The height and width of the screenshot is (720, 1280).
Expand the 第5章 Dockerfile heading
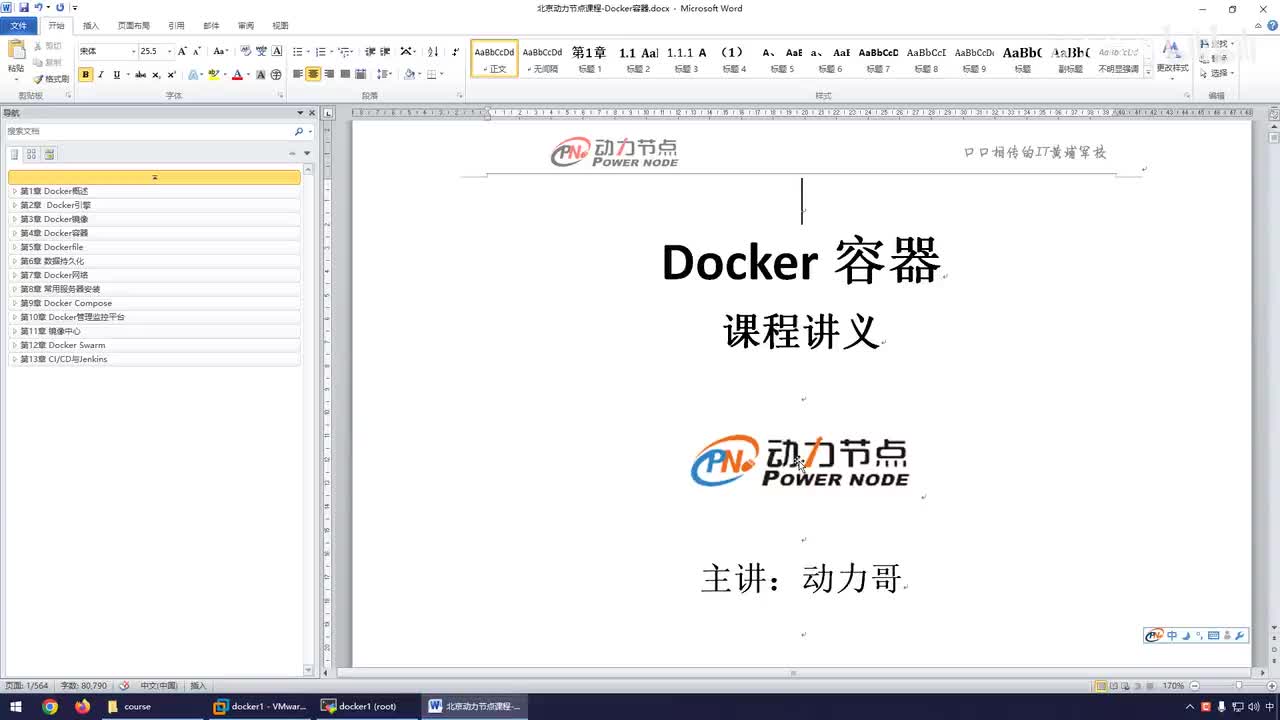14,247
